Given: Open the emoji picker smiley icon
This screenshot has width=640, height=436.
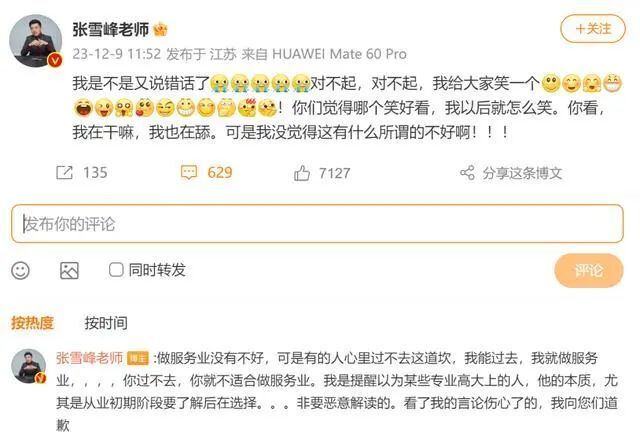Looking at the screenshot, I should 20,270.
